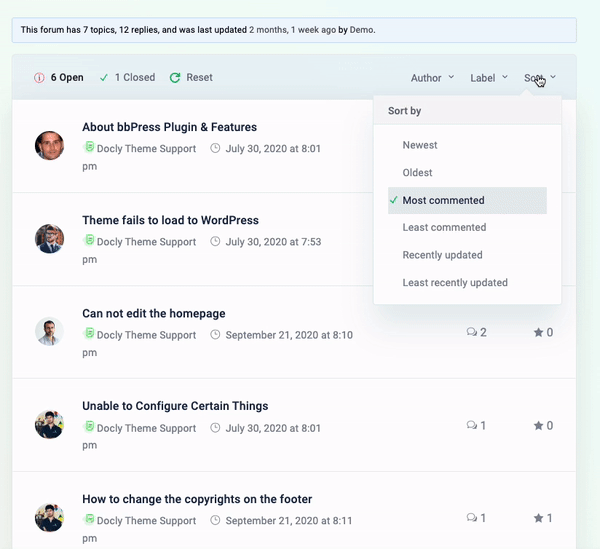Toggle the Sort dropdown
This screenshot has width=600, height=549.
(x=540, y=78)
